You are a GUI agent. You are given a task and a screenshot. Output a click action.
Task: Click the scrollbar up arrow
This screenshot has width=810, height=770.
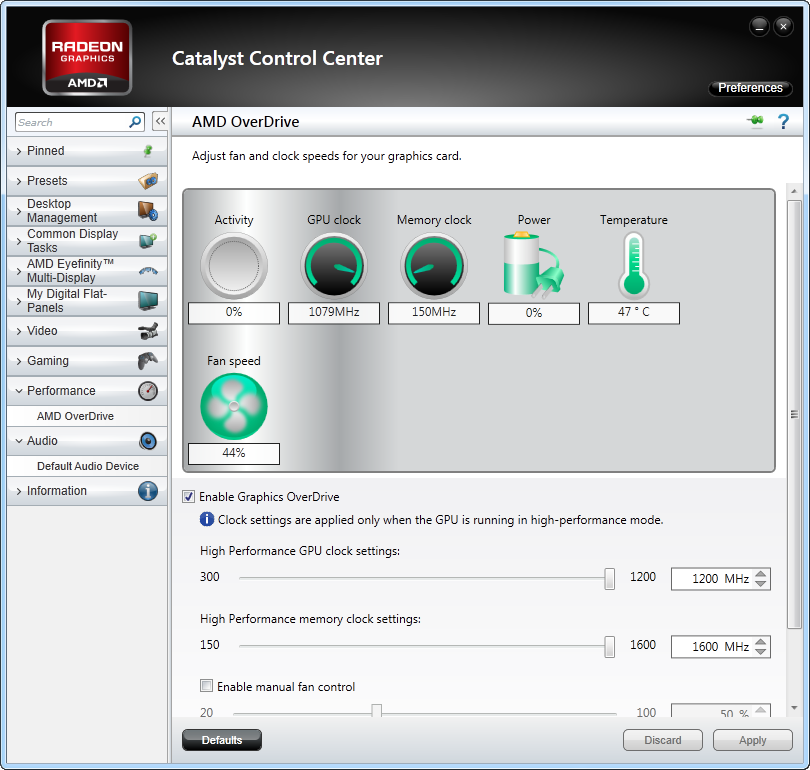tap(794, 191)
